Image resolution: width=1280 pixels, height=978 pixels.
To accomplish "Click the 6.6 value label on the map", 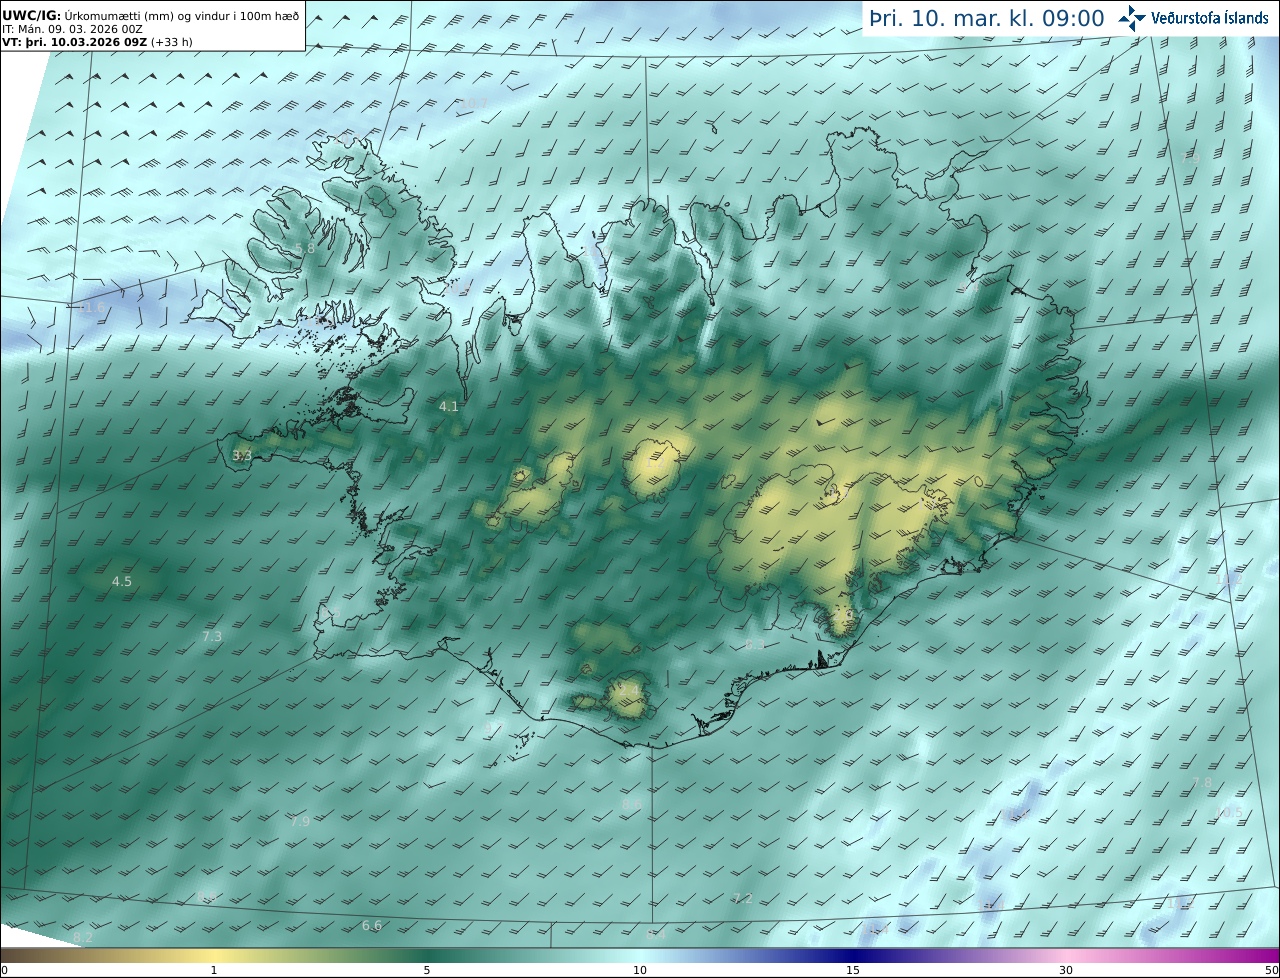I will [x=371, y=926].
